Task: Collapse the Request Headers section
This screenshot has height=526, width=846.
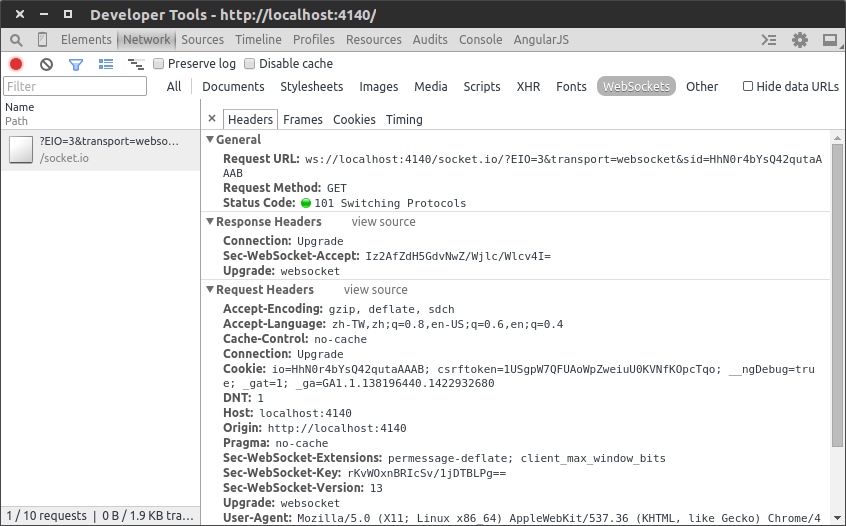Action: [x=210, y=290]
